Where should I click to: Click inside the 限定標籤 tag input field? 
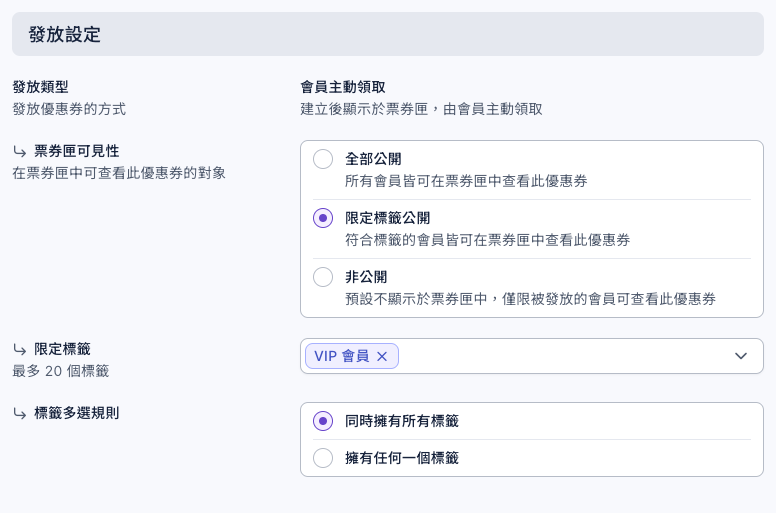coord(532,356)
